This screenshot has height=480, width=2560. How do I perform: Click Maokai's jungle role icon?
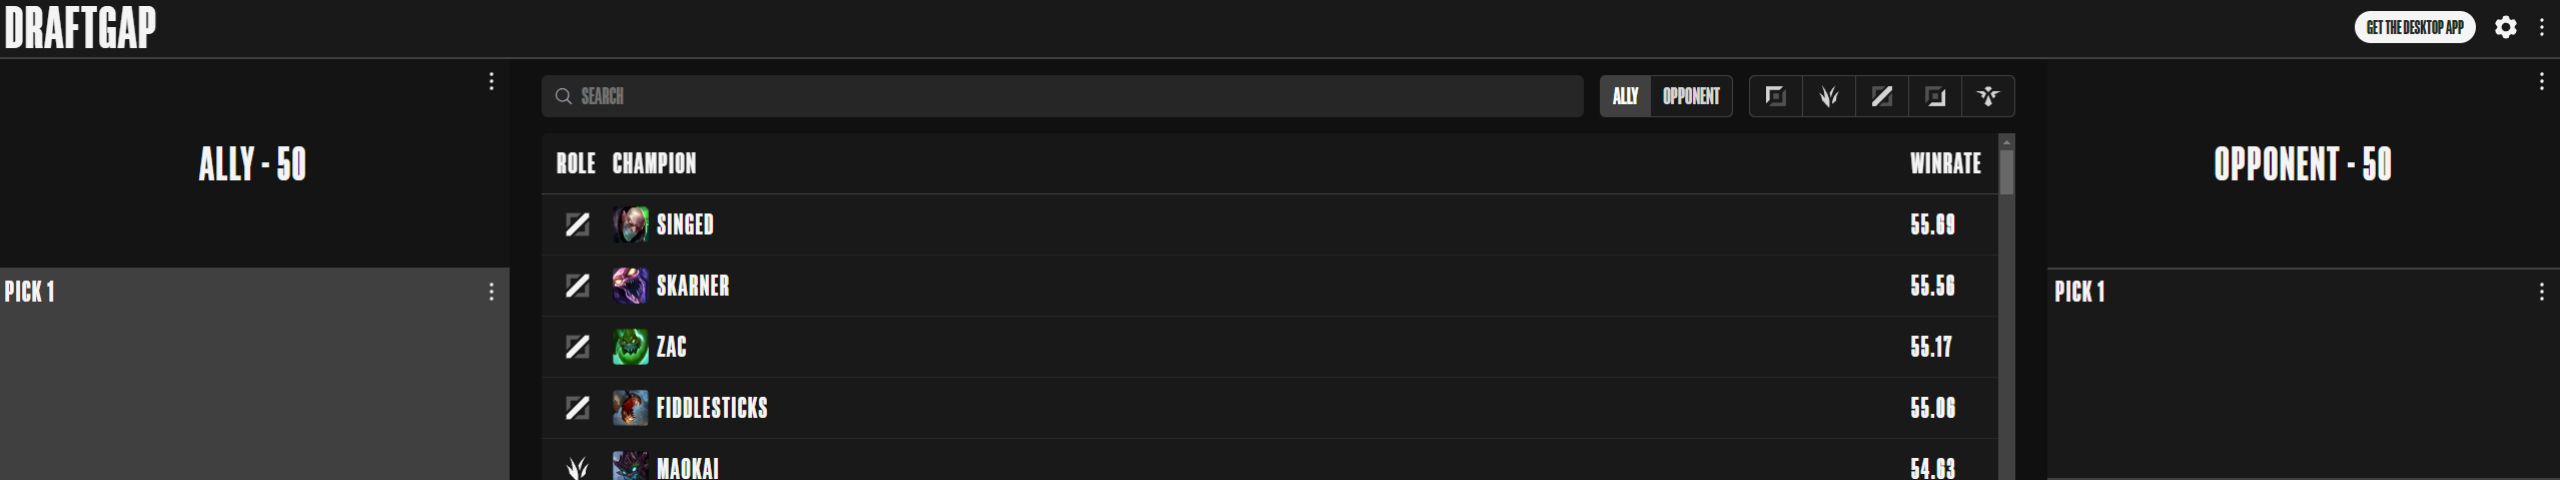click(577, 467)
